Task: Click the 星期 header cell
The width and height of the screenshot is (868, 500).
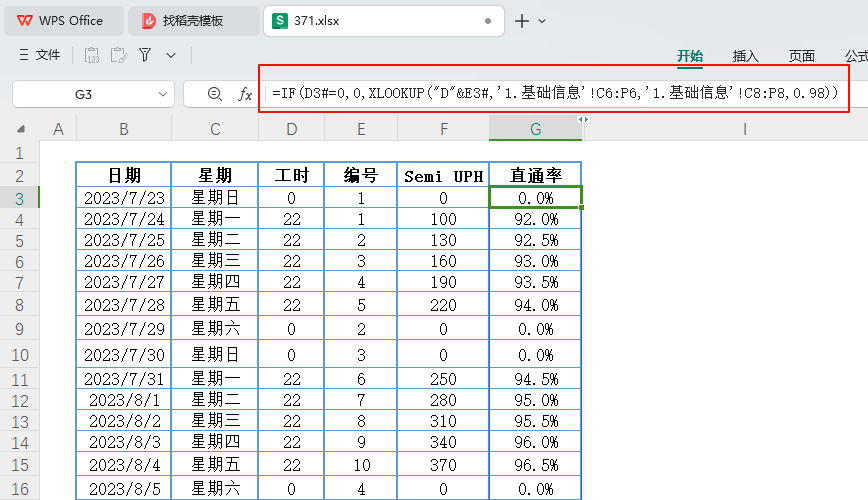Action: coord(215,175)
